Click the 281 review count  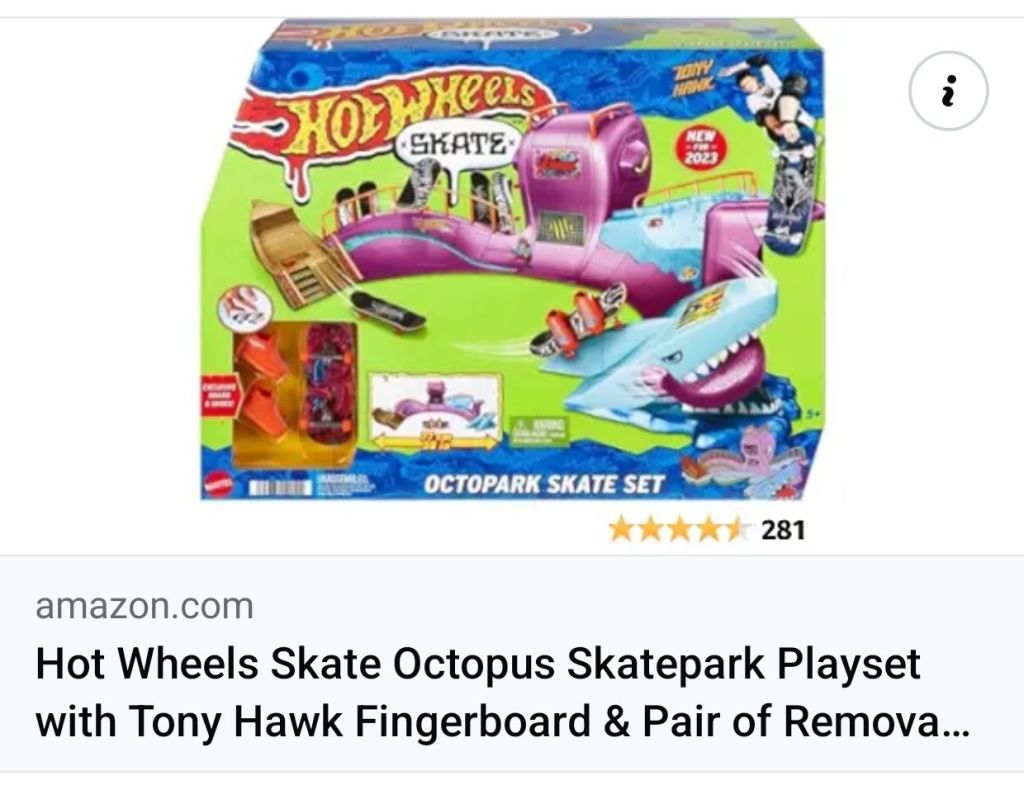tap(783, 530)
